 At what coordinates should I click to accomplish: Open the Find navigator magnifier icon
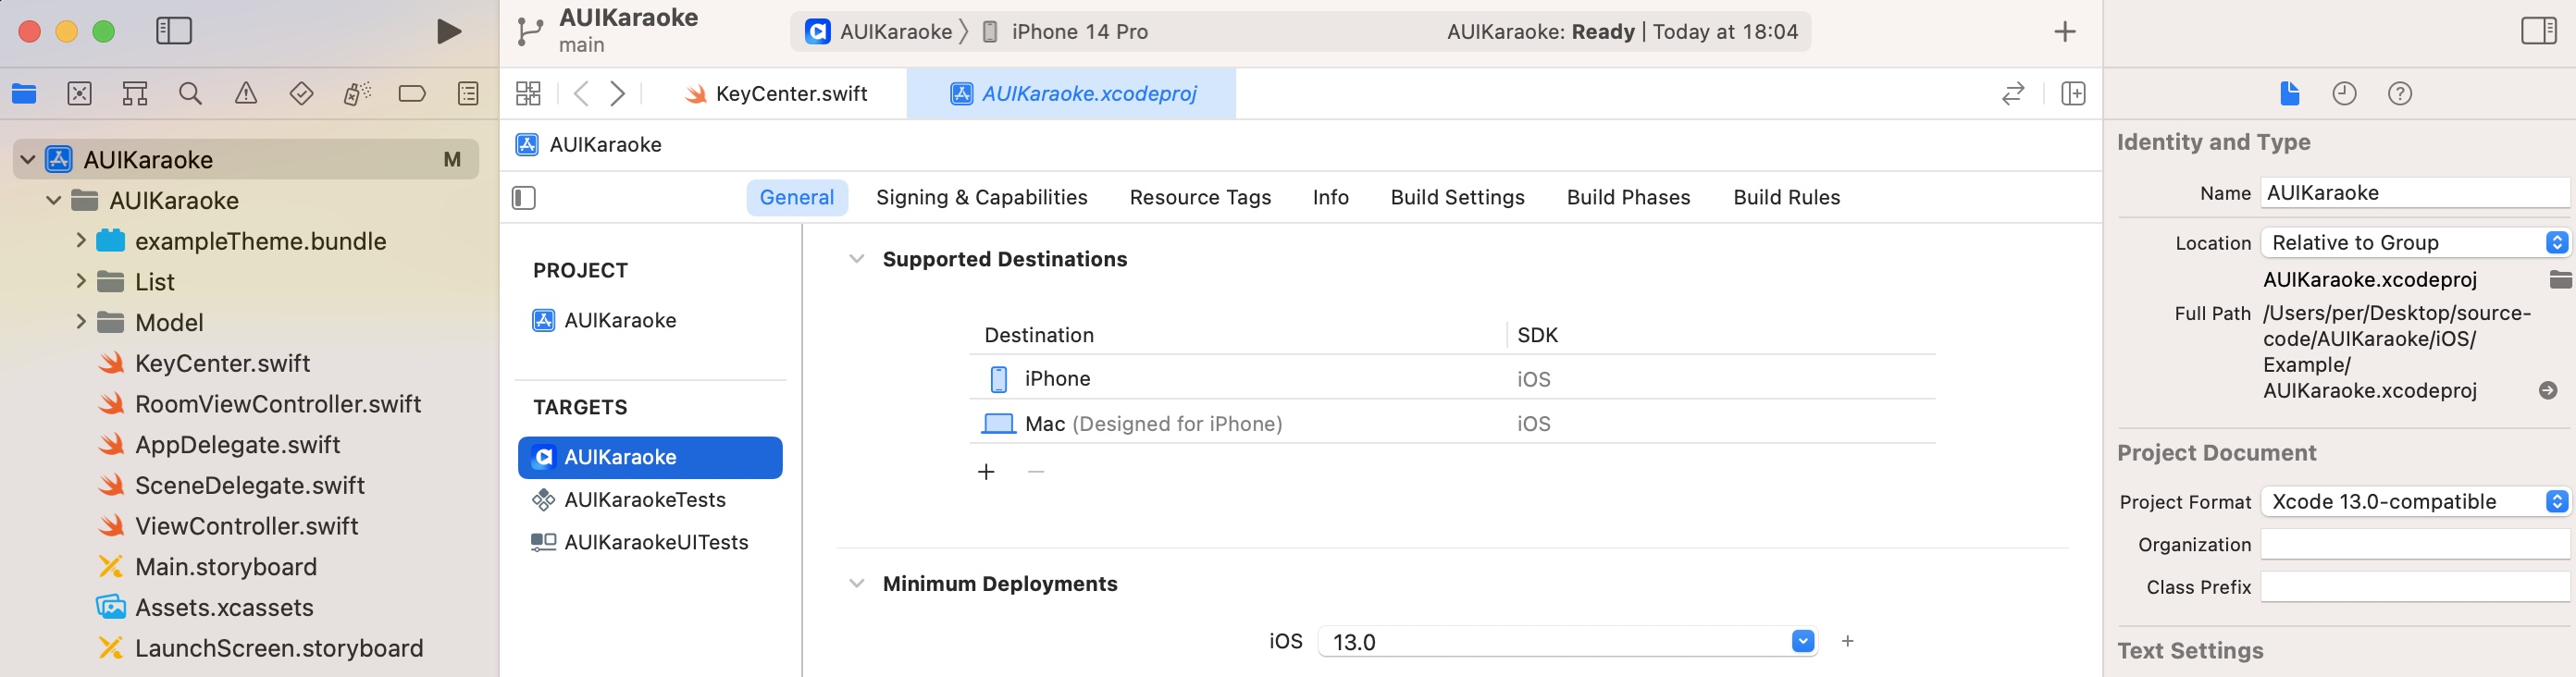190,94
